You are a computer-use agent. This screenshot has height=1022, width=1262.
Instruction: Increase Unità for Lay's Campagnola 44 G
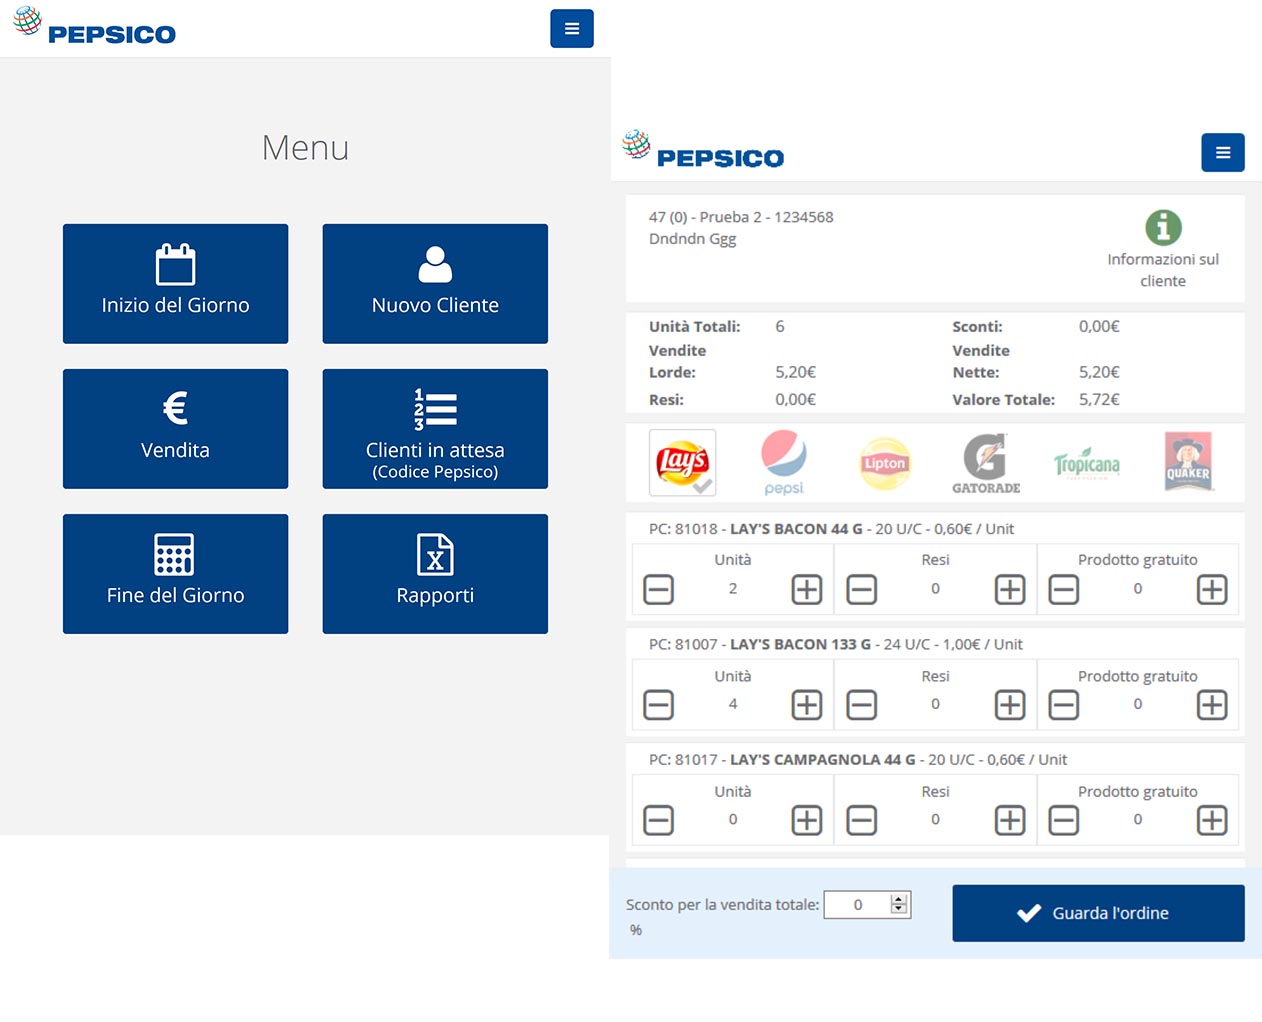pos(807,820)
